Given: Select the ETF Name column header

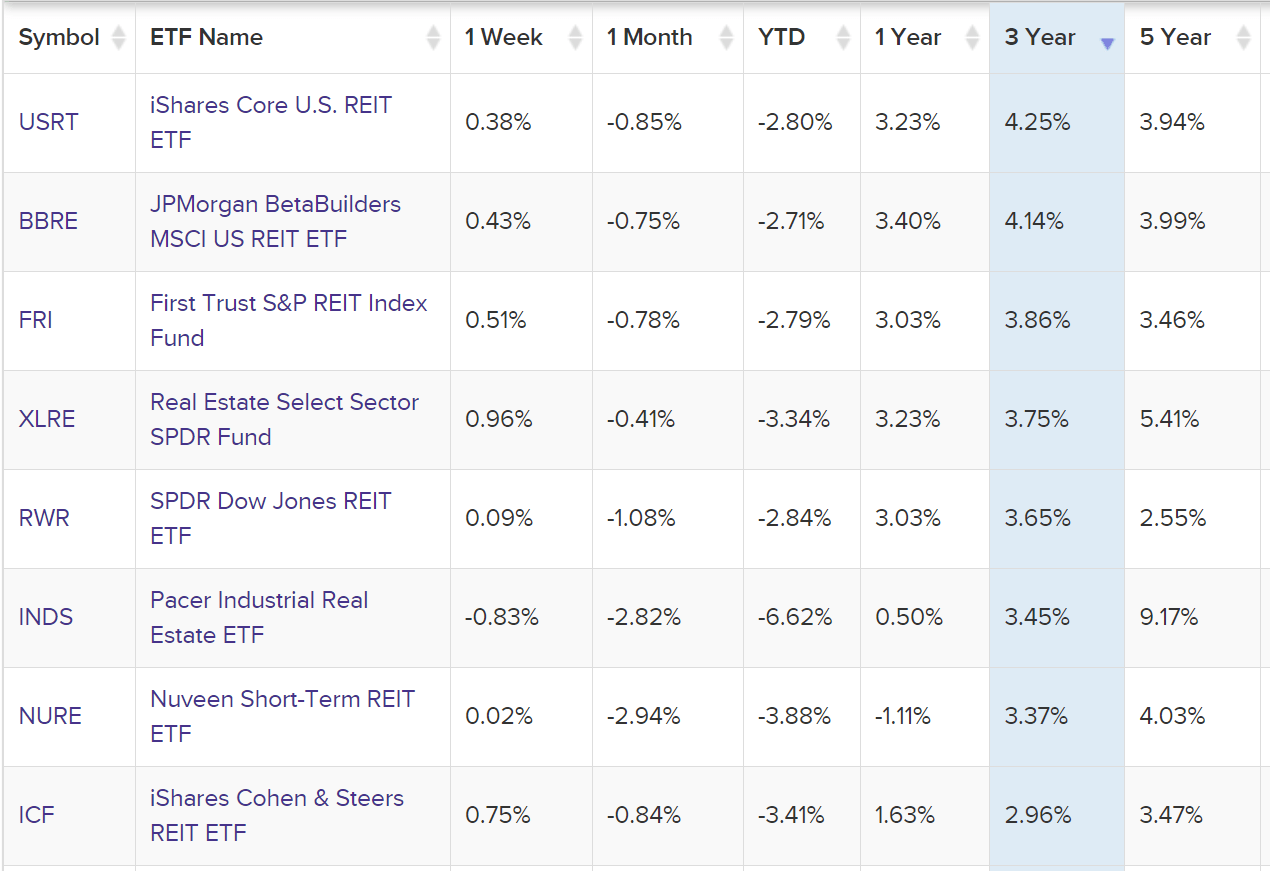Looking at the screenshot, I should pos(204,37).
